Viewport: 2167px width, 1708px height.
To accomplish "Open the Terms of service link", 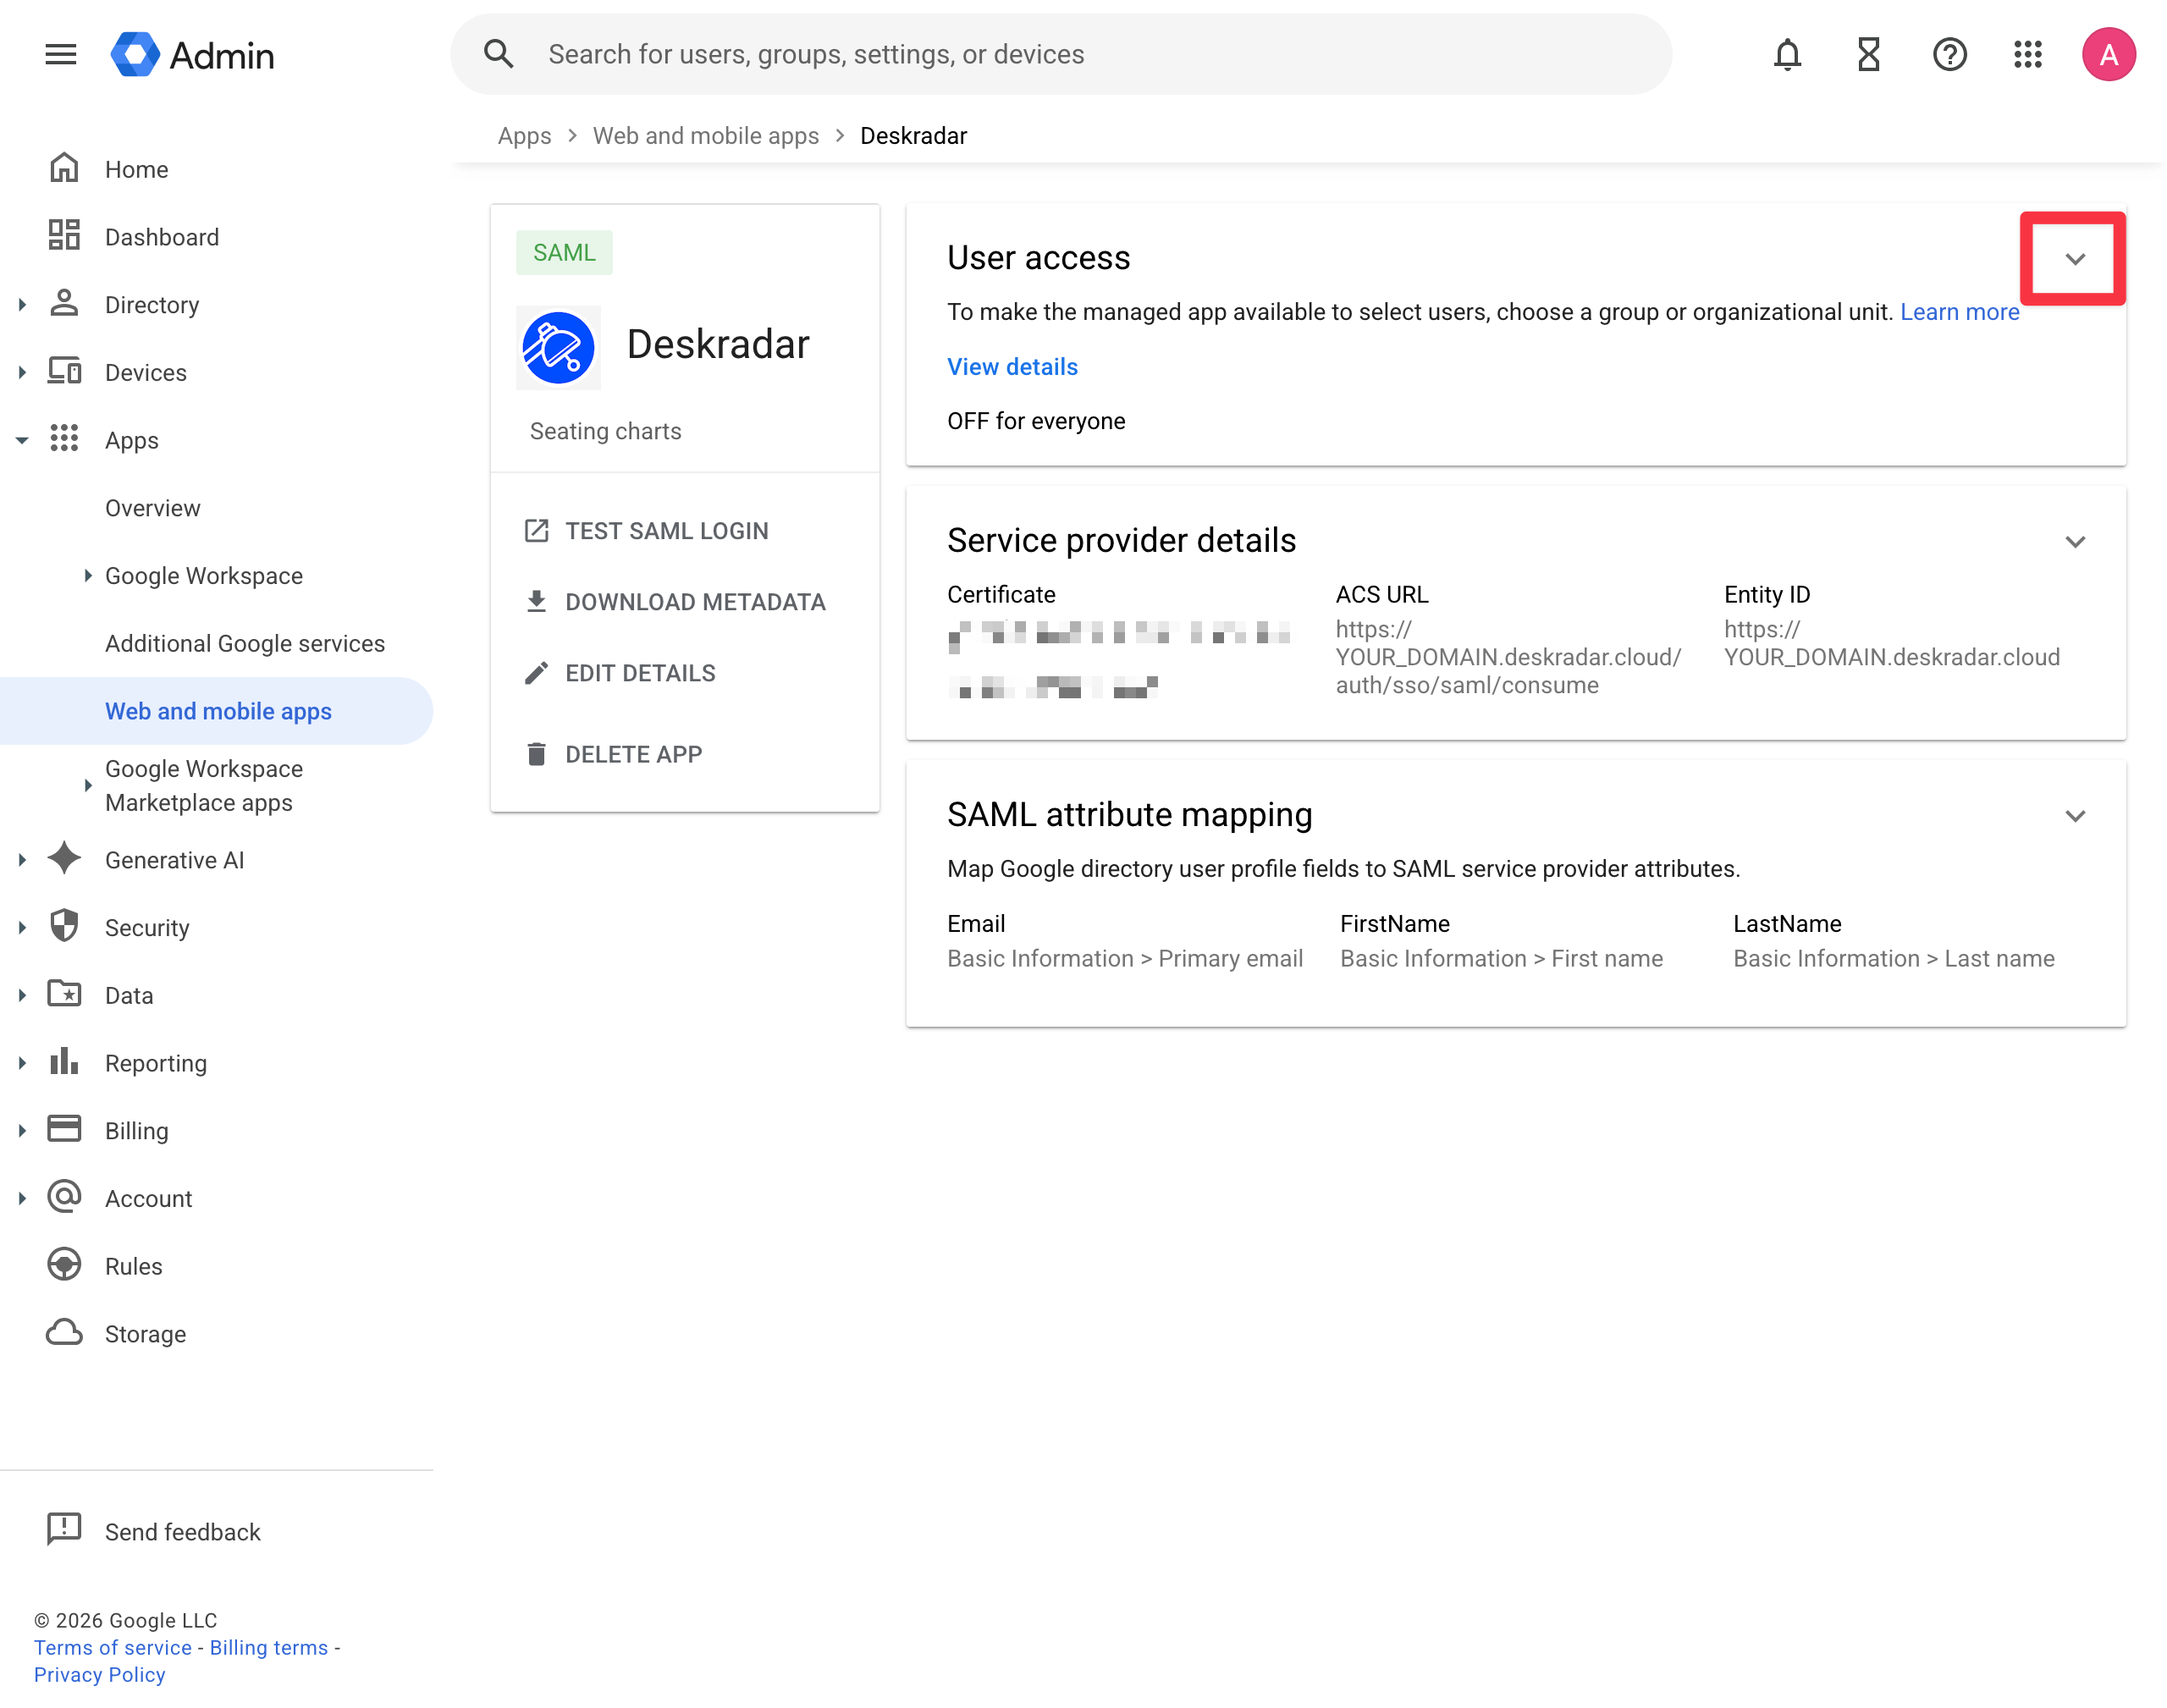I will pos(112,1646).
